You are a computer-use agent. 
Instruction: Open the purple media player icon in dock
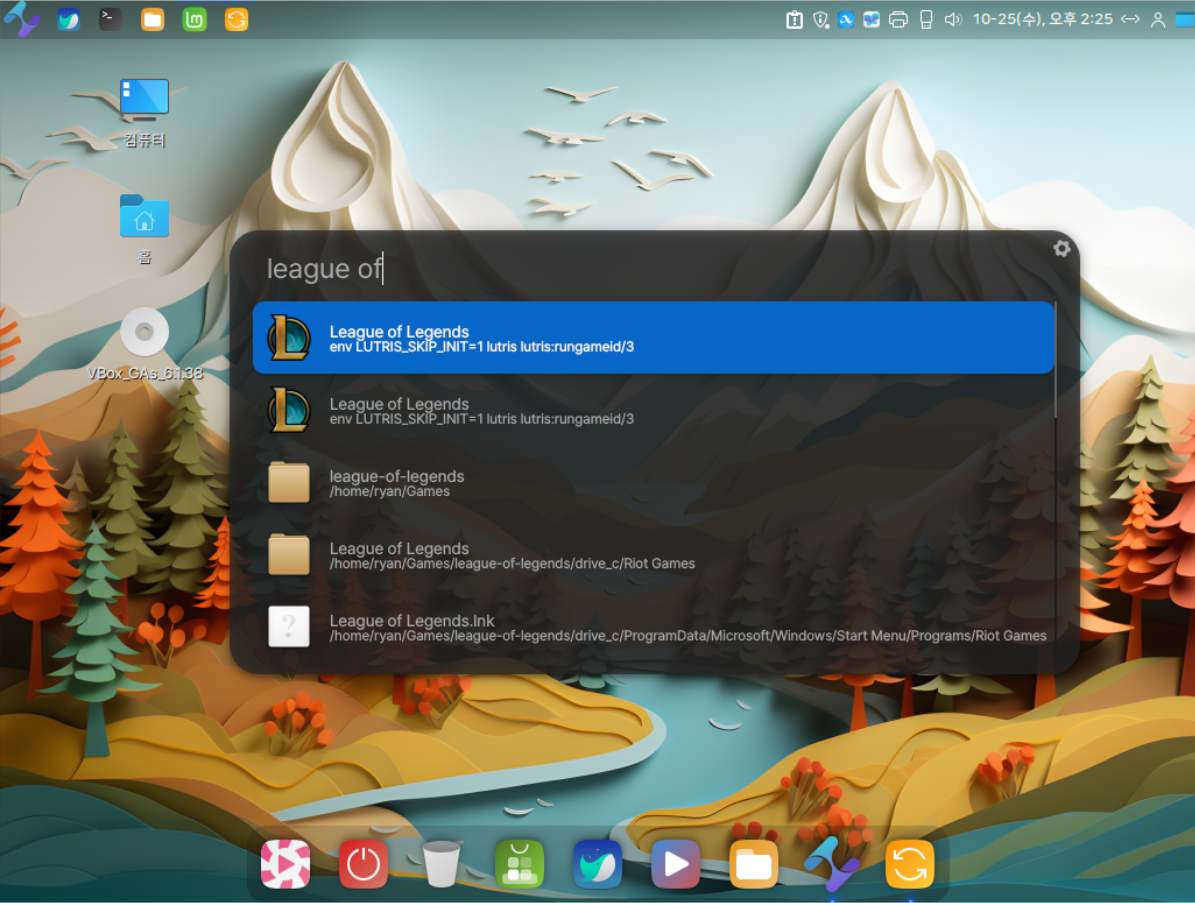tap(675, 864)
